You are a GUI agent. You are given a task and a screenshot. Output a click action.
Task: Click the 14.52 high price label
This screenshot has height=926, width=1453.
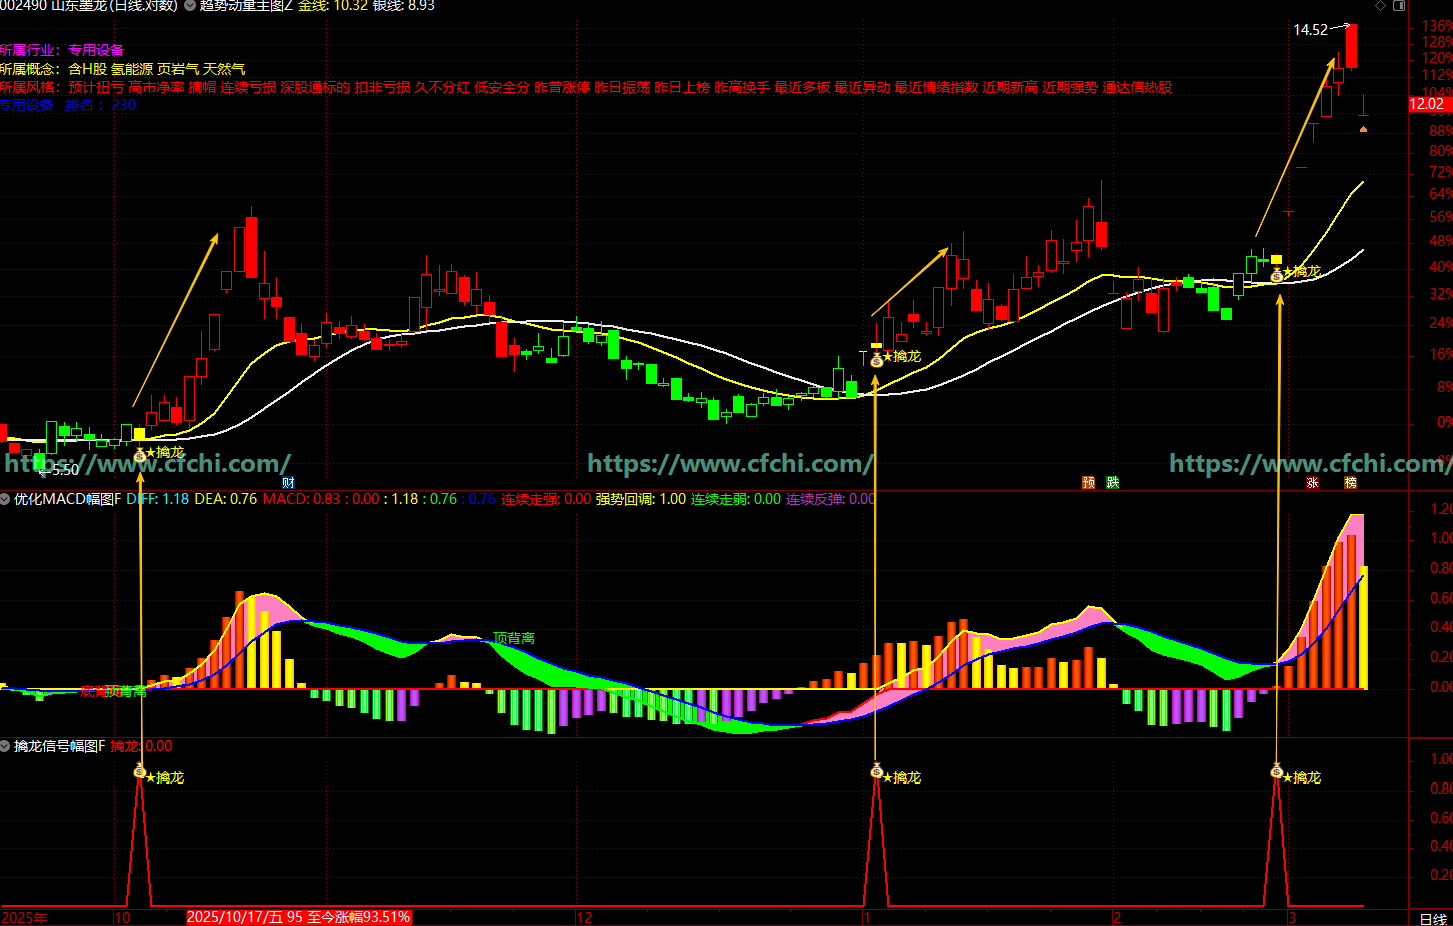(x=1311, y=30)
